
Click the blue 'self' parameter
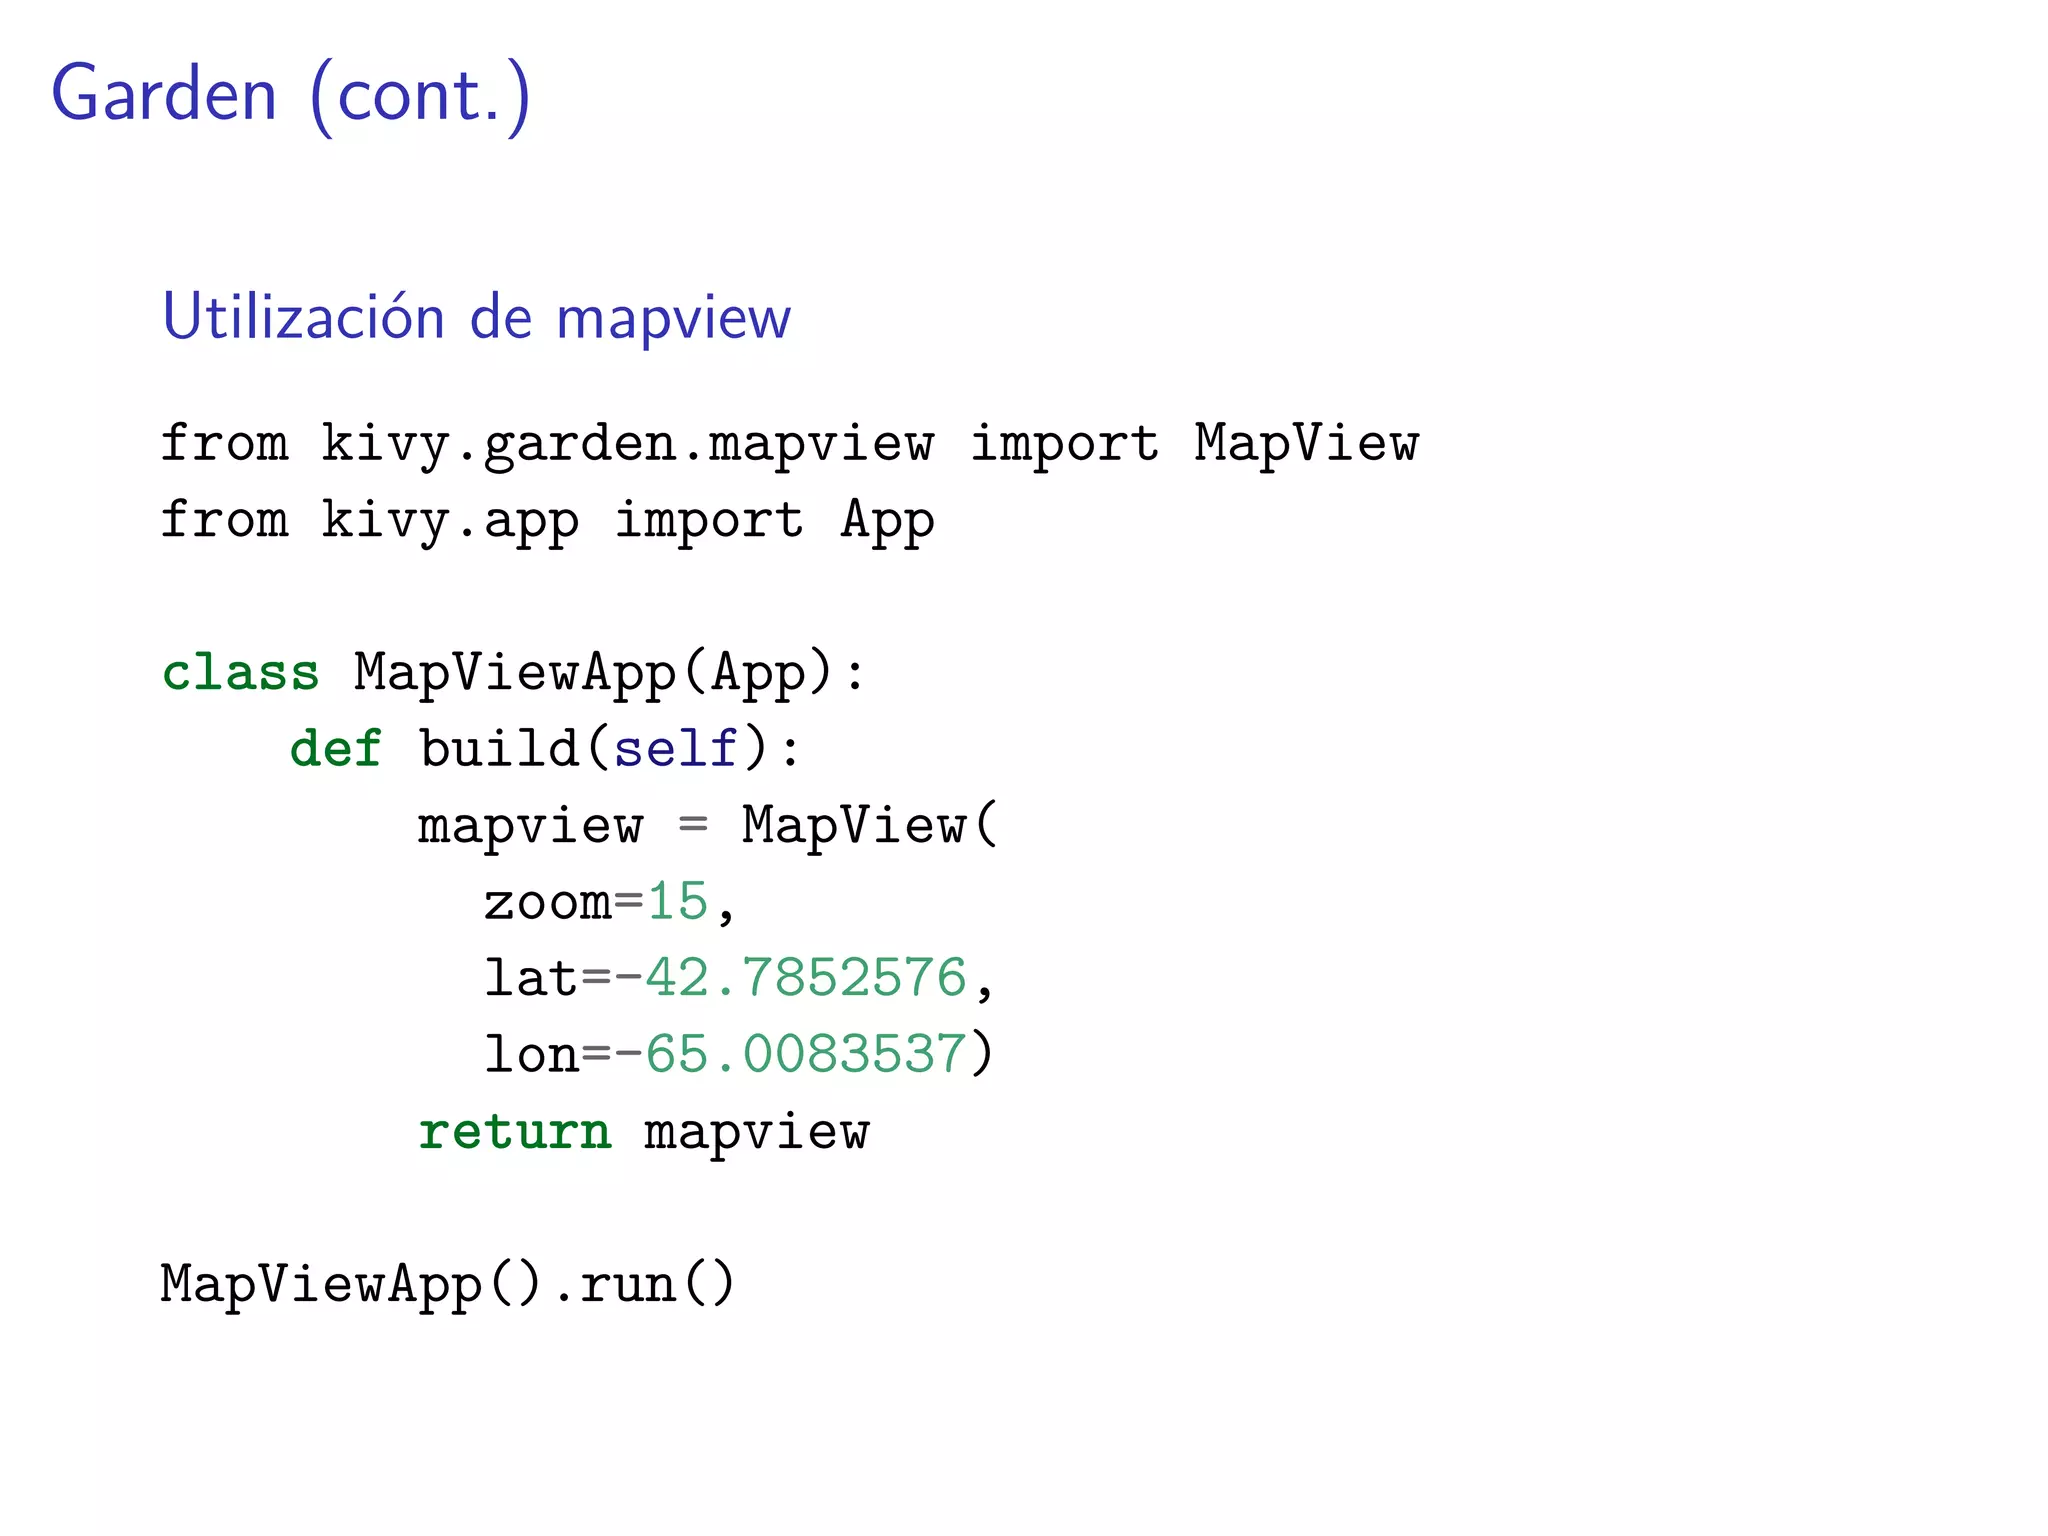click(x=676, y=749)
